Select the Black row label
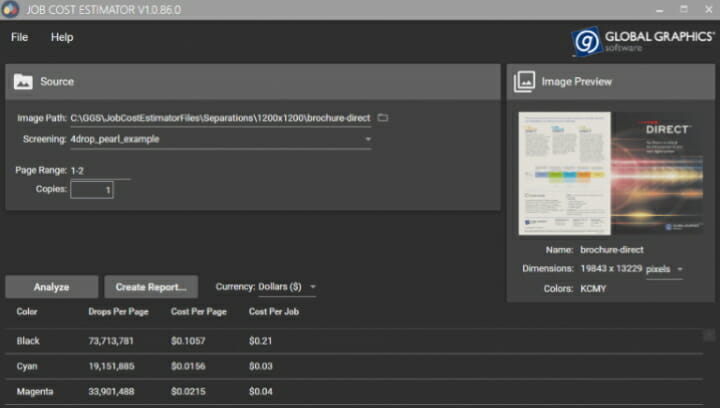The height and width of the screenshot is (408, 720). (28, 341)
